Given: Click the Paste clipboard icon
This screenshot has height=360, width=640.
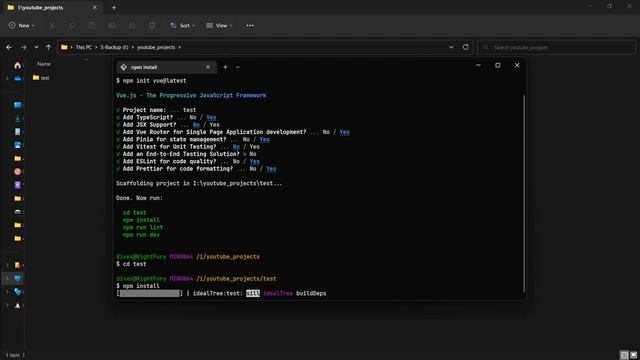Looking at the screenshot, I should click(92, 25).
